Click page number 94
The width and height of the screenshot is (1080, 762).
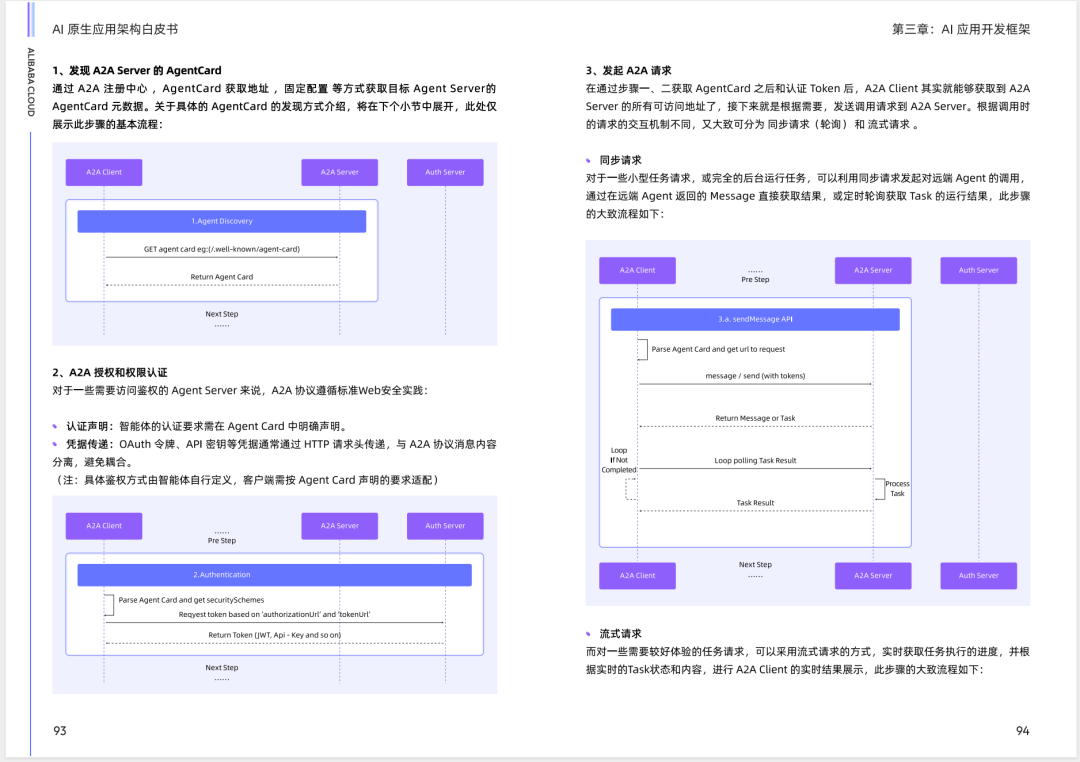pyautogui.click(x=1023, y=731)
